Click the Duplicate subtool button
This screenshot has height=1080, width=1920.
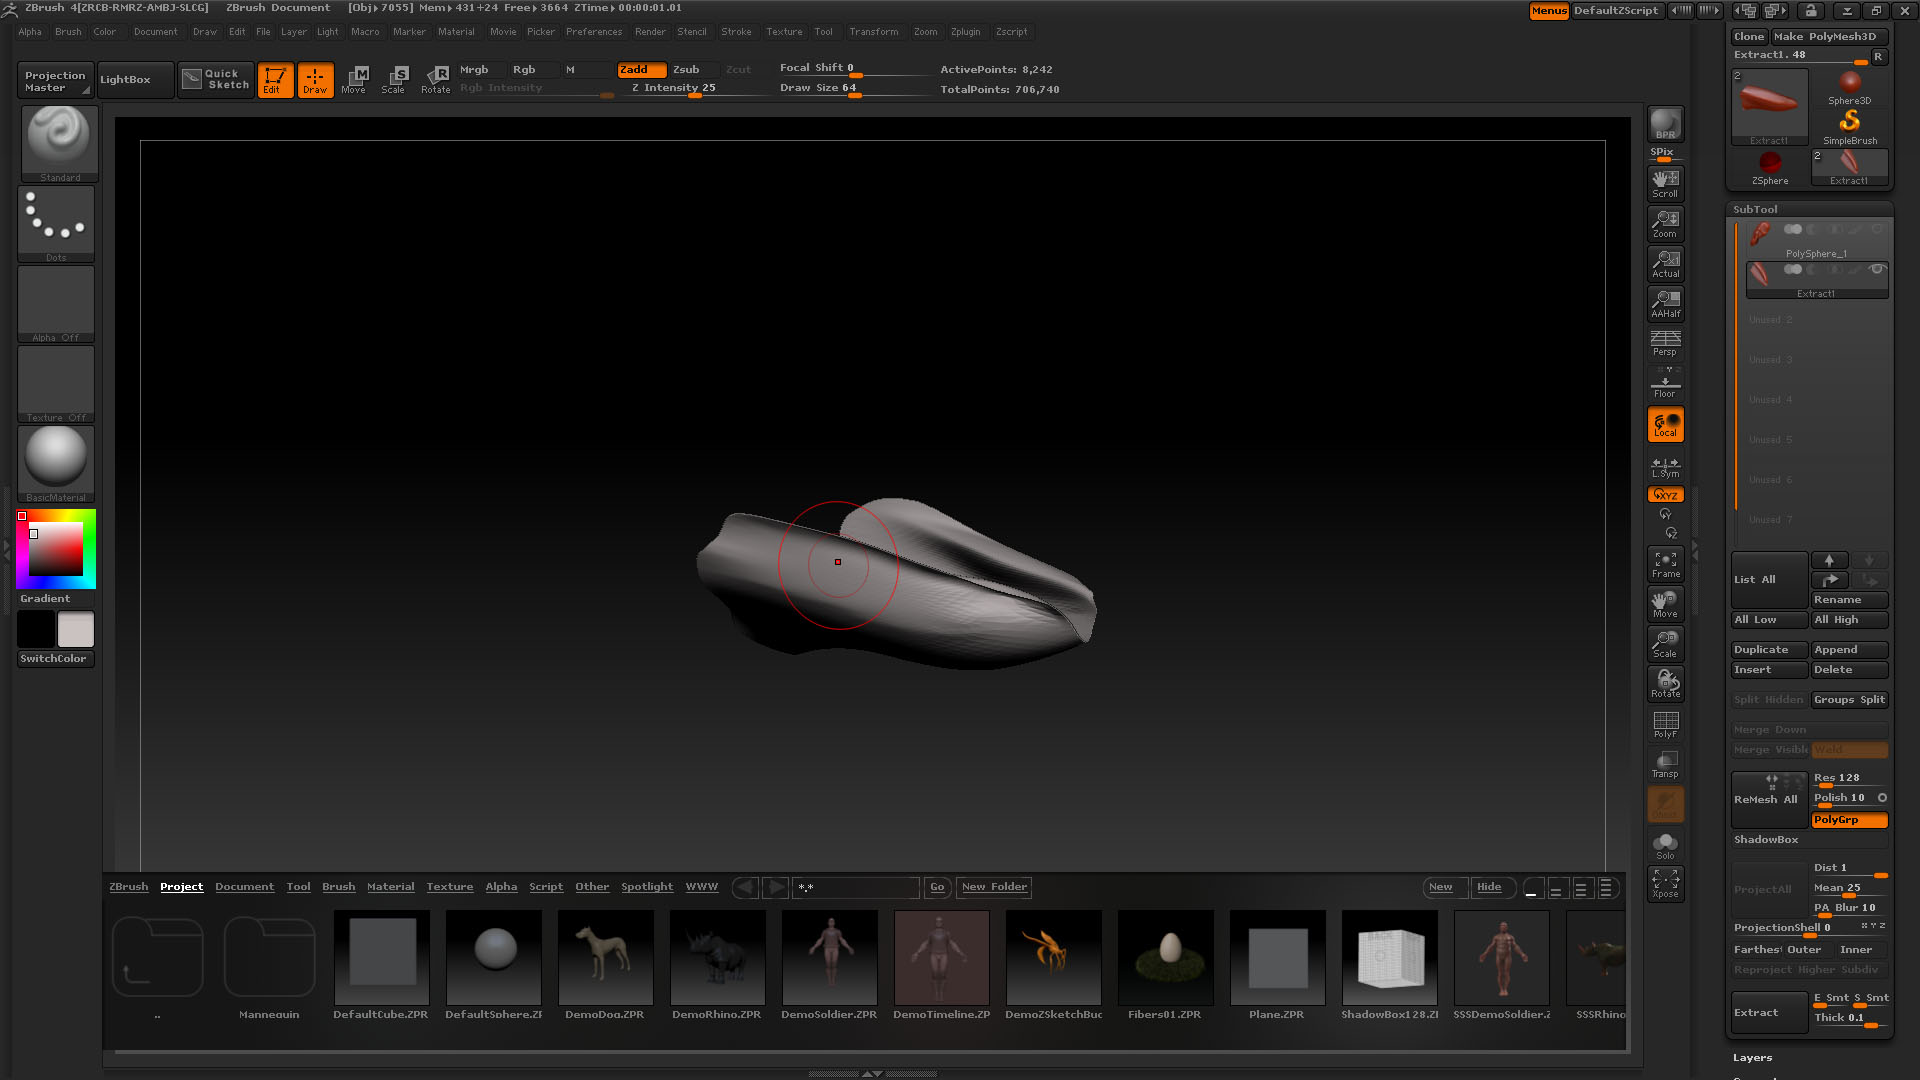point(1767,650)
